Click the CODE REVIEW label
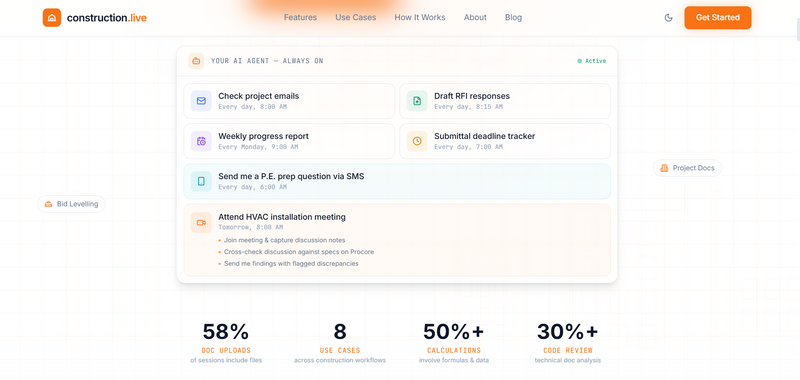Image resolution: width=800 pixels, height=380 pixels. tap(567, 350)
